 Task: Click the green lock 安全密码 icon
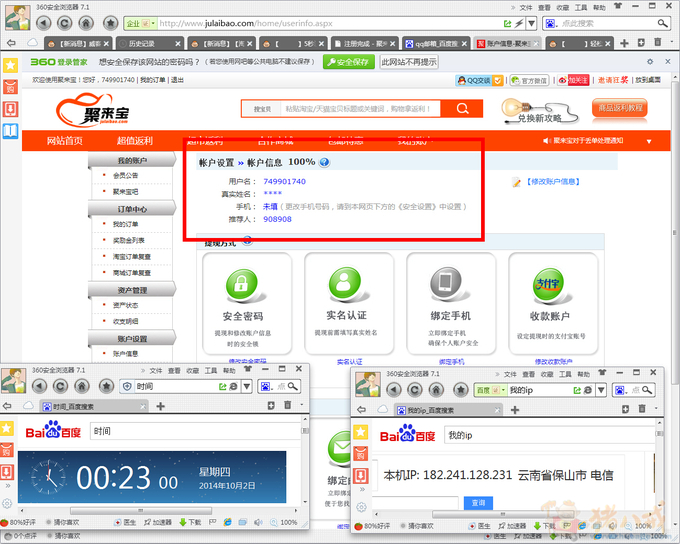[242, 284]
